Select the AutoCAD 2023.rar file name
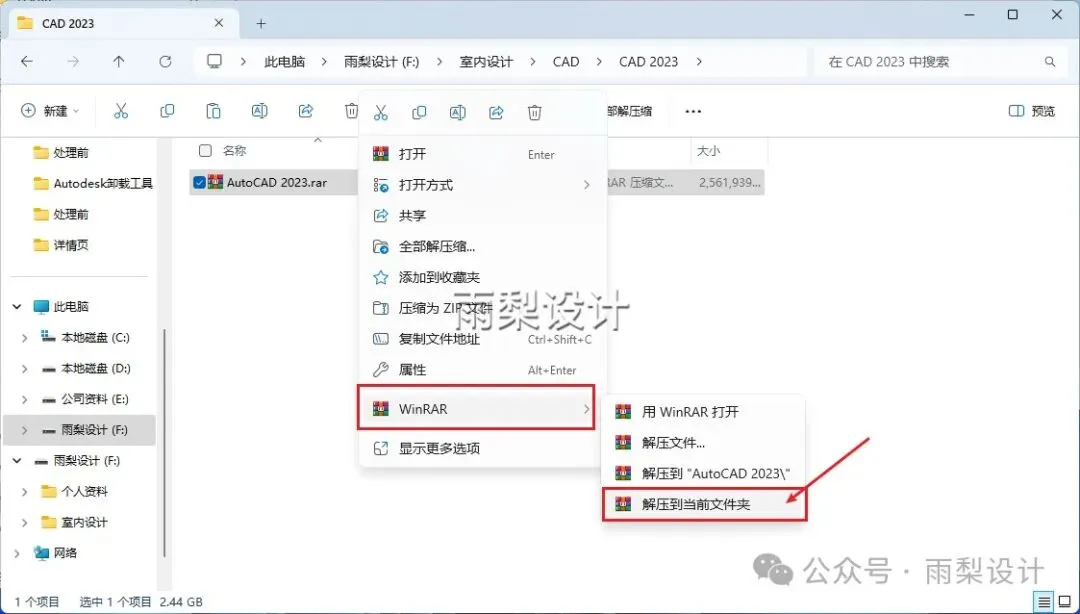The width and height of the screenshot is (1080, 614). [x=277, y=183]
